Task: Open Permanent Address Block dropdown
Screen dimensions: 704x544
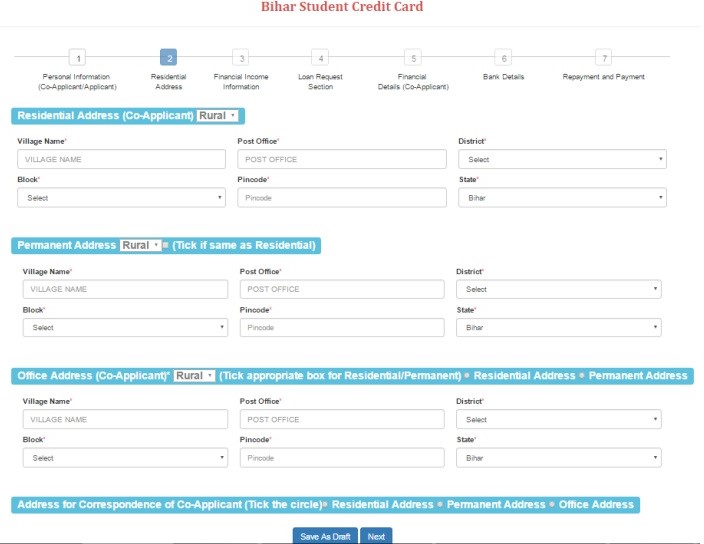Action: pyautogui.click(x=125, y=328)
